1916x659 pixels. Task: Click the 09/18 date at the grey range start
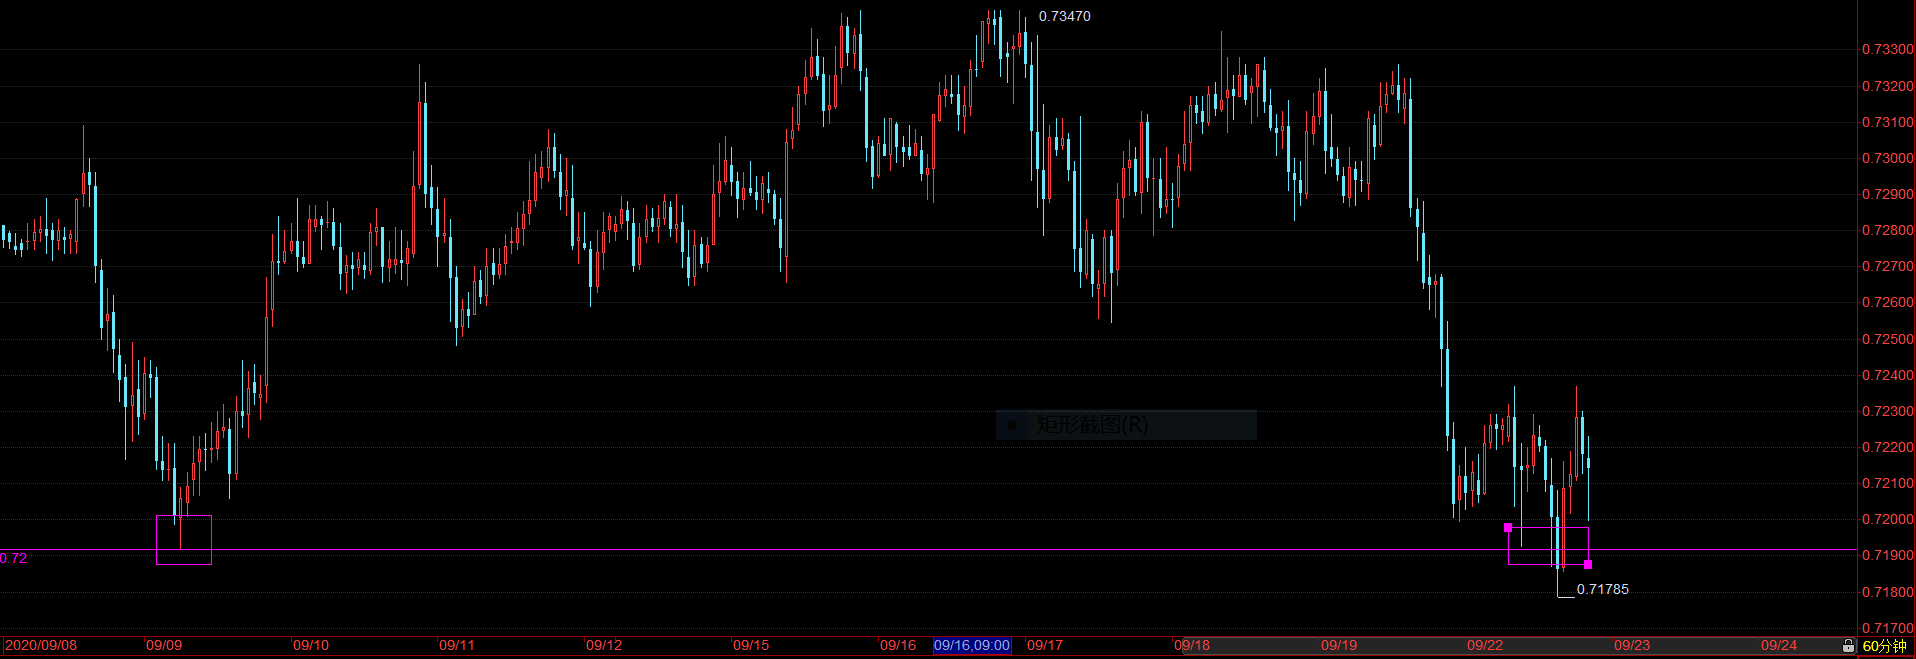click(1192, 645)
